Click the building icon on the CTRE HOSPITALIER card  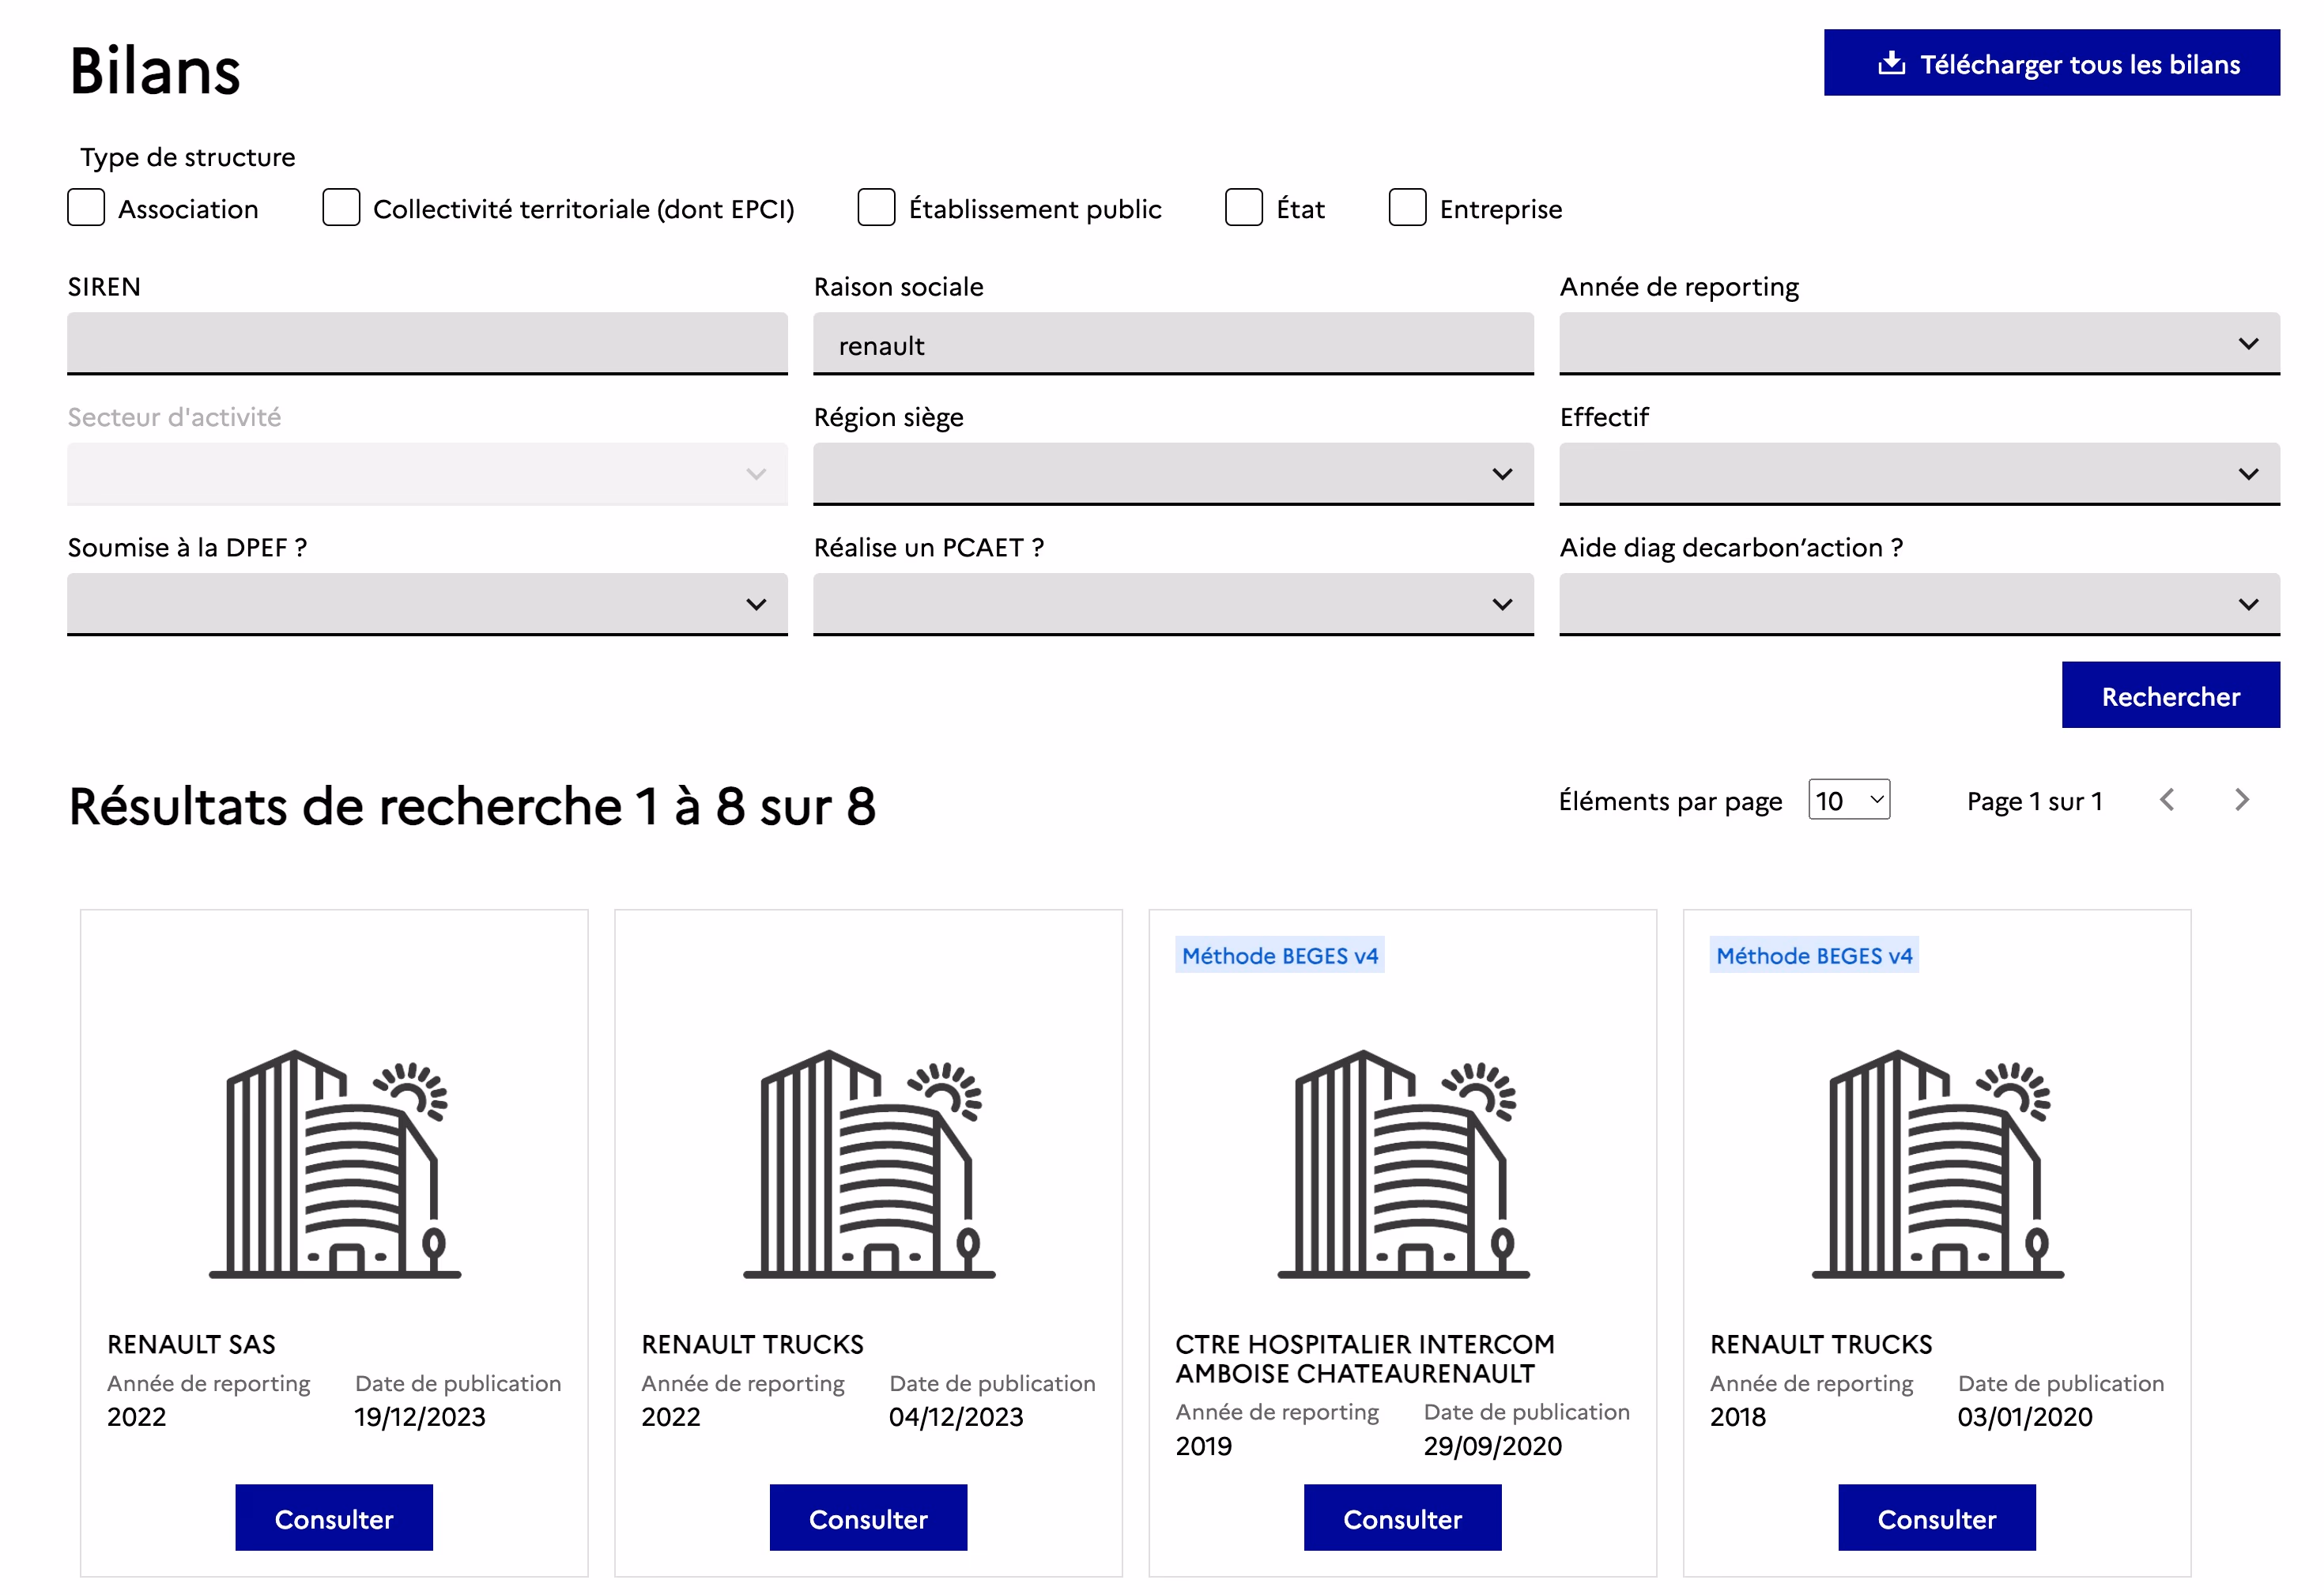[x=1402, y=1165]
